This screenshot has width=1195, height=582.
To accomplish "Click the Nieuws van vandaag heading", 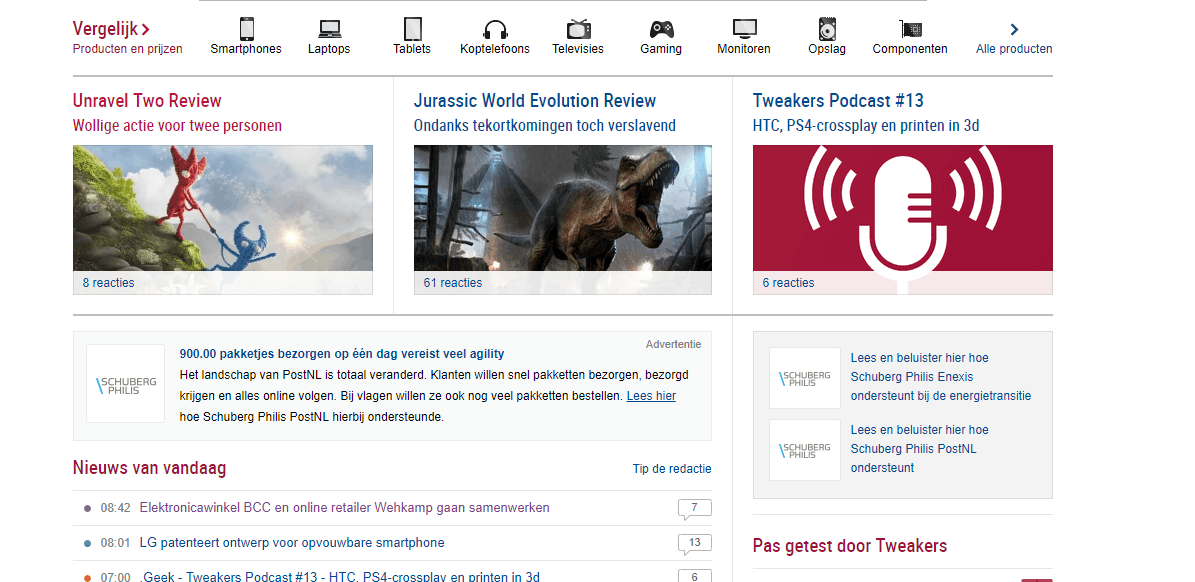I will click(x=149, y=467).
